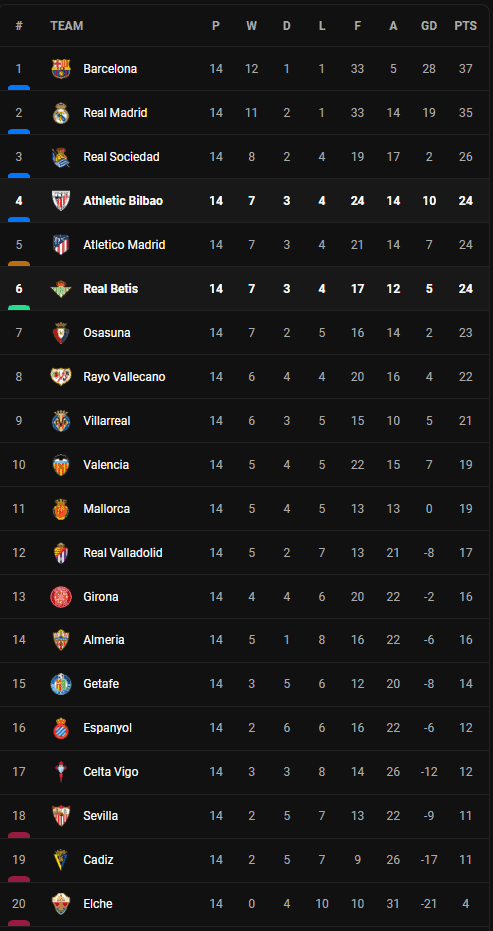This screenshot has width=493, height=931.
Task: Click the Barcelona club crest
Action: [x=61, y=69]
